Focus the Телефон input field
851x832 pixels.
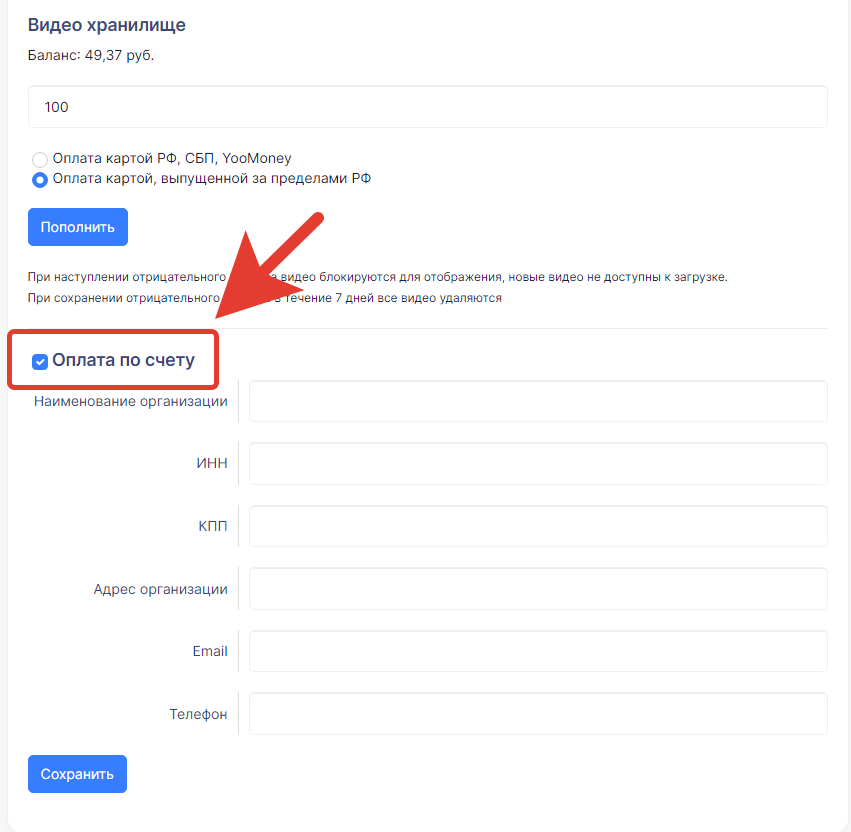(538, 714)
